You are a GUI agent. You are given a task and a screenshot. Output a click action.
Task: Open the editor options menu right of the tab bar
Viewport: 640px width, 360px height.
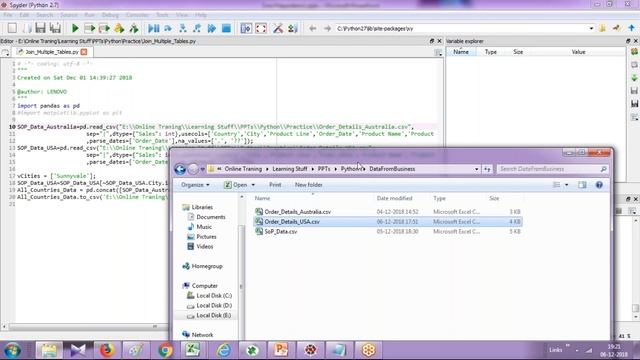pyautogui.click(x=438, y=52)
